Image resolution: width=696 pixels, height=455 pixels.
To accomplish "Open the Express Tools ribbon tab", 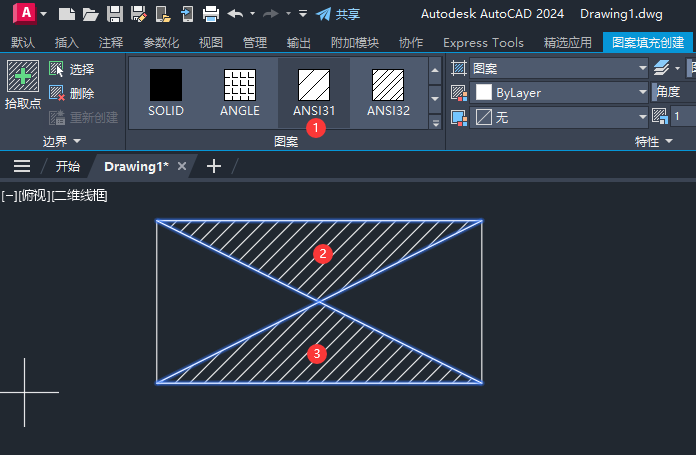I will tap(483, 43).
